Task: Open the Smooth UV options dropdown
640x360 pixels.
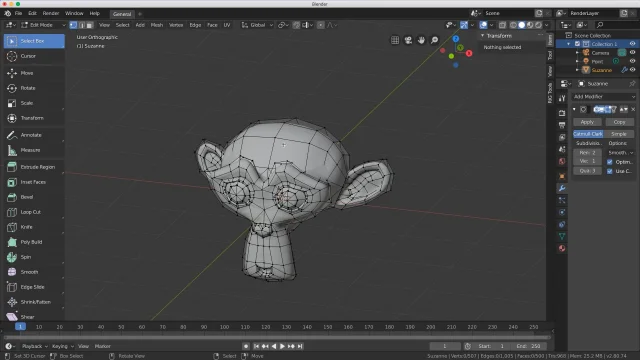Action: pyautogui.click(x=620, y=153)
